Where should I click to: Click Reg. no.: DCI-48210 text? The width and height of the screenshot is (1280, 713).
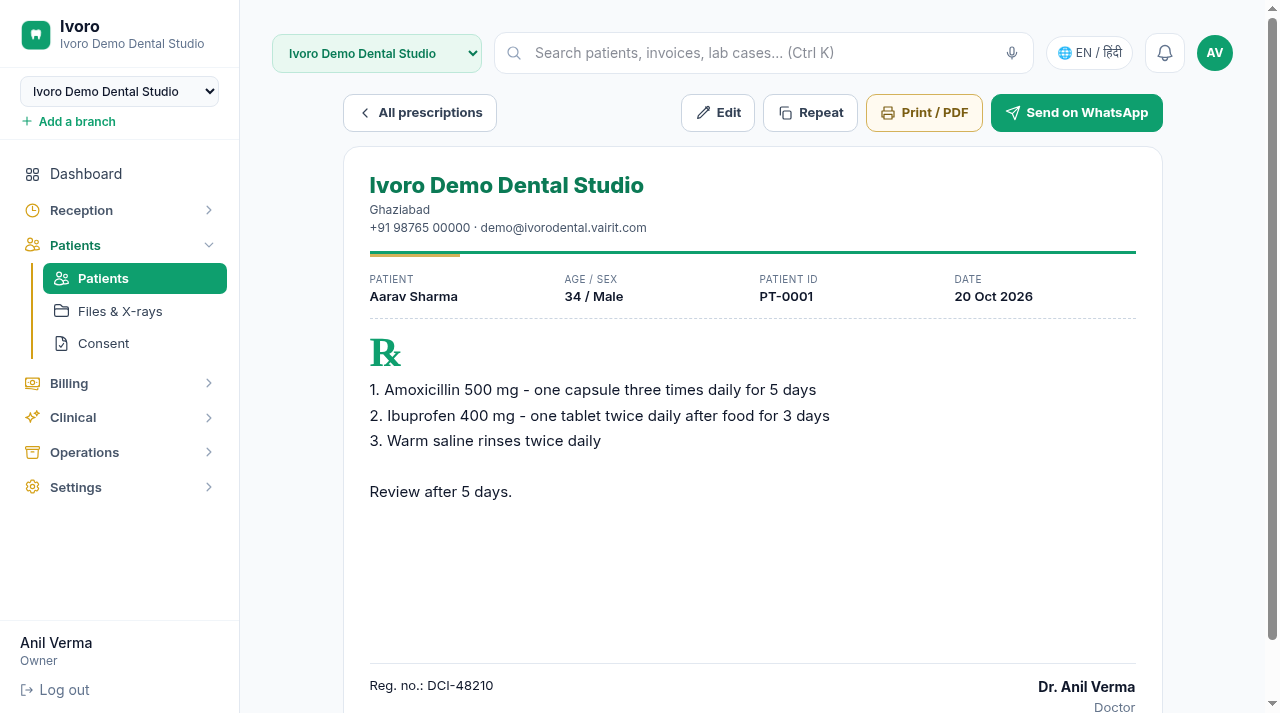tap(431, 686)
